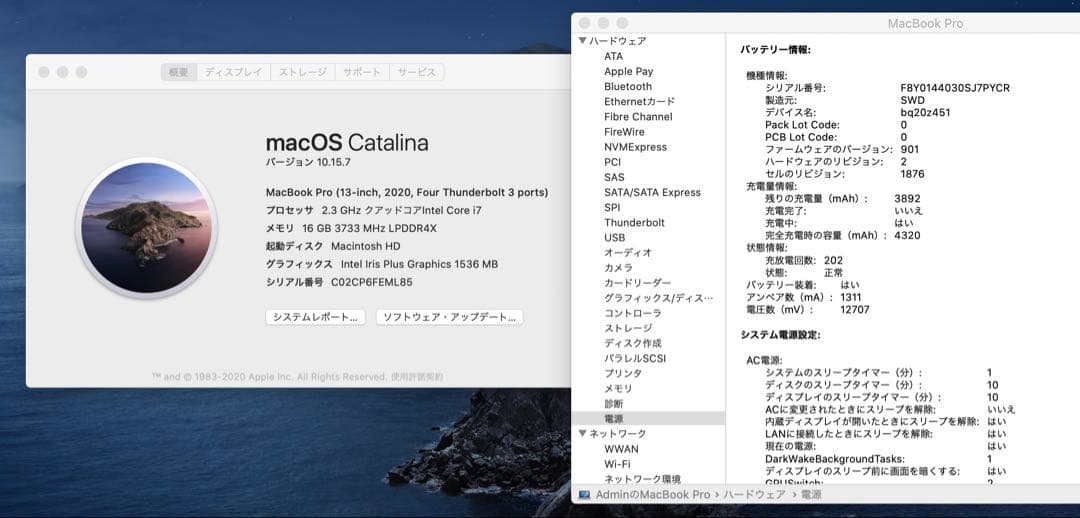
Task: Click the セルのリビジョン value 1876
Action: tap(912, 174)
